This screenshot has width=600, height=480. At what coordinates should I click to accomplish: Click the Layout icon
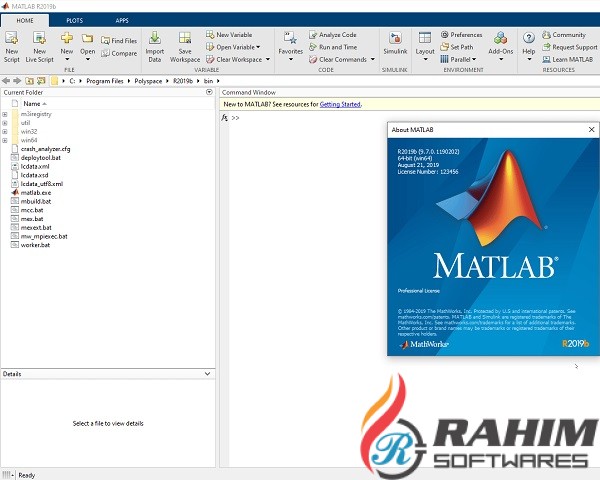coord(425,38)
